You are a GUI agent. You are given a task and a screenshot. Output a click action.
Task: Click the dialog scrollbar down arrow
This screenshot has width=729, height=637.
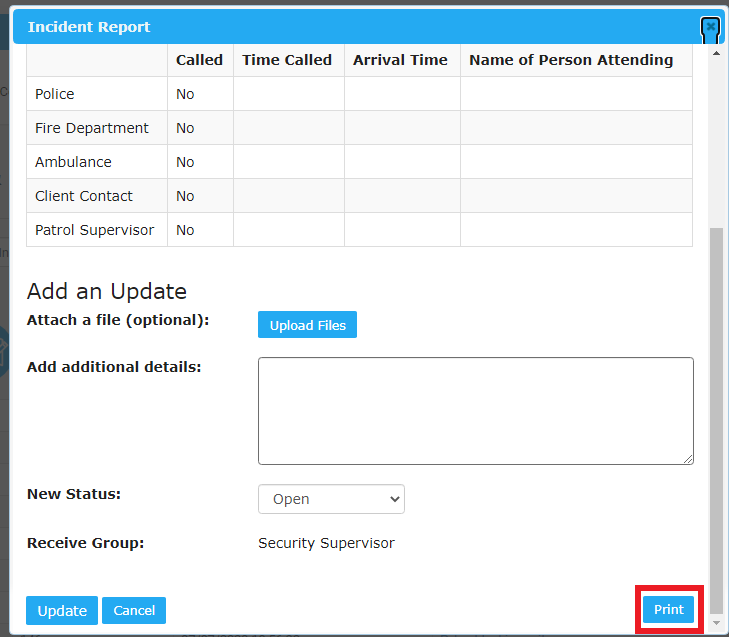tap(715, 623)
